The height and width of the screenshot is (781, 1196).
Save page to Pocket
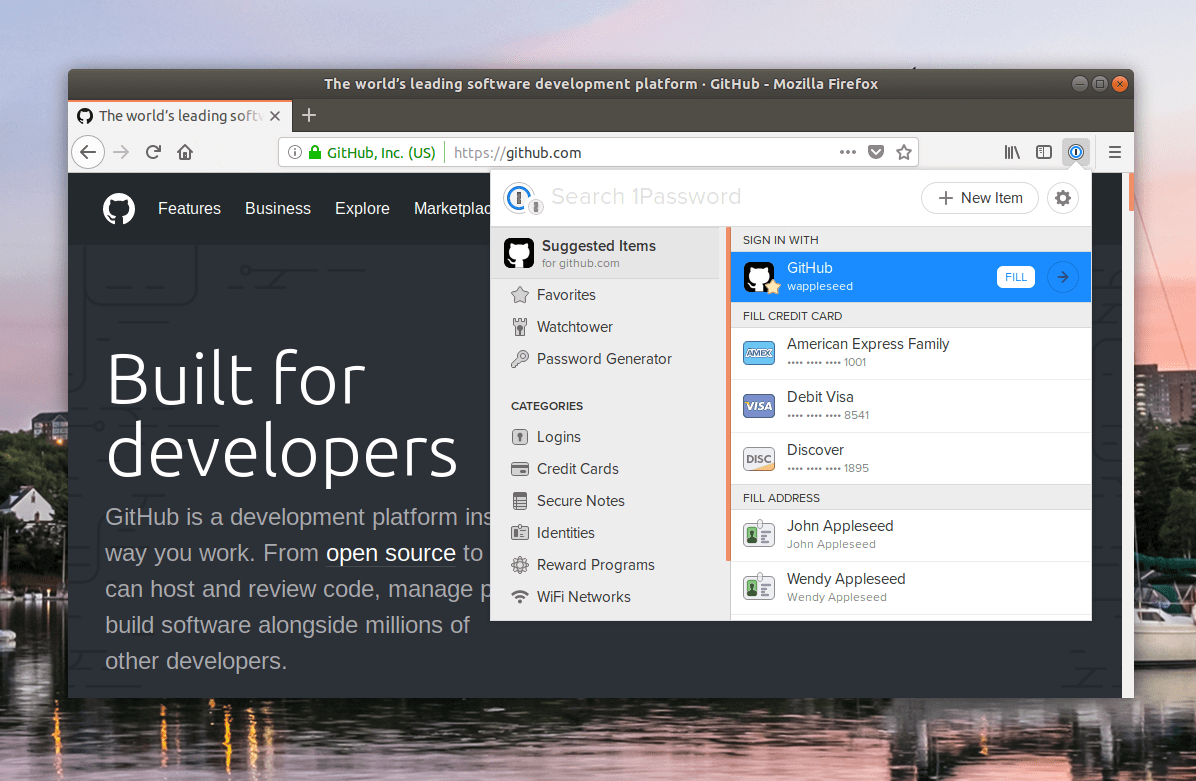click(x=876, y=153)
